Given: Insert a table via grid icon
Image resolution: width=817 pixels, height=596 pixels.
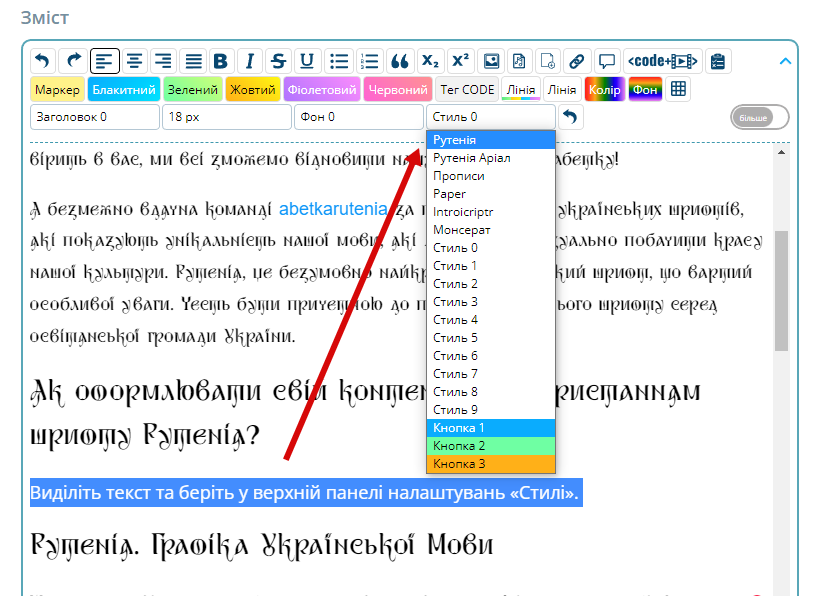Looking at the screenshot, I should click(x=678, y=89).
